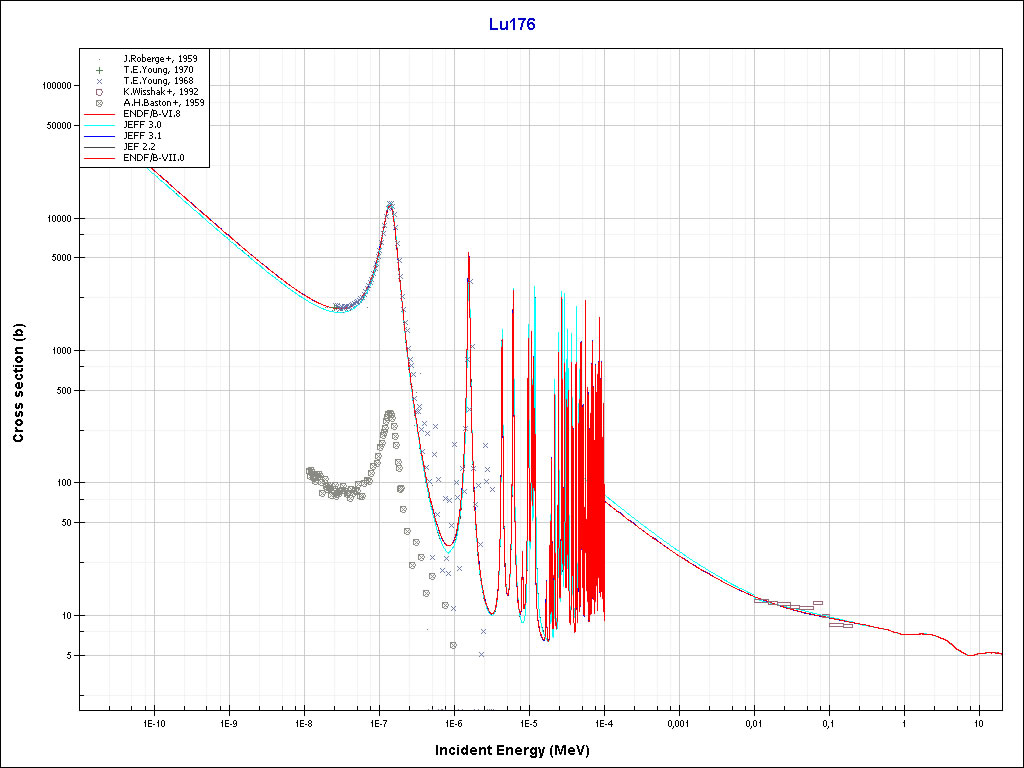
Task: Select the K.Wisshak 1992 square marker icon
Action: click(99, 92)
